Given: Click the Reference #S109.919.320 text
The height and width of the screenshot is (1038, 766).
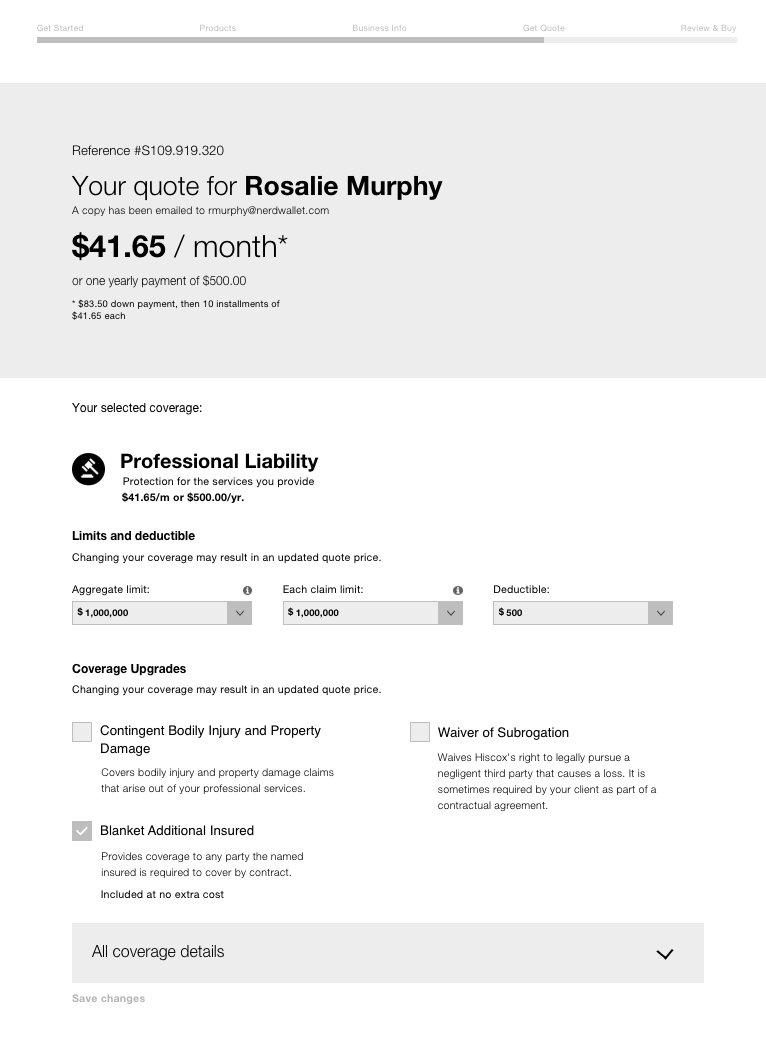Looking at the screenshot, I should click(148, 151).
